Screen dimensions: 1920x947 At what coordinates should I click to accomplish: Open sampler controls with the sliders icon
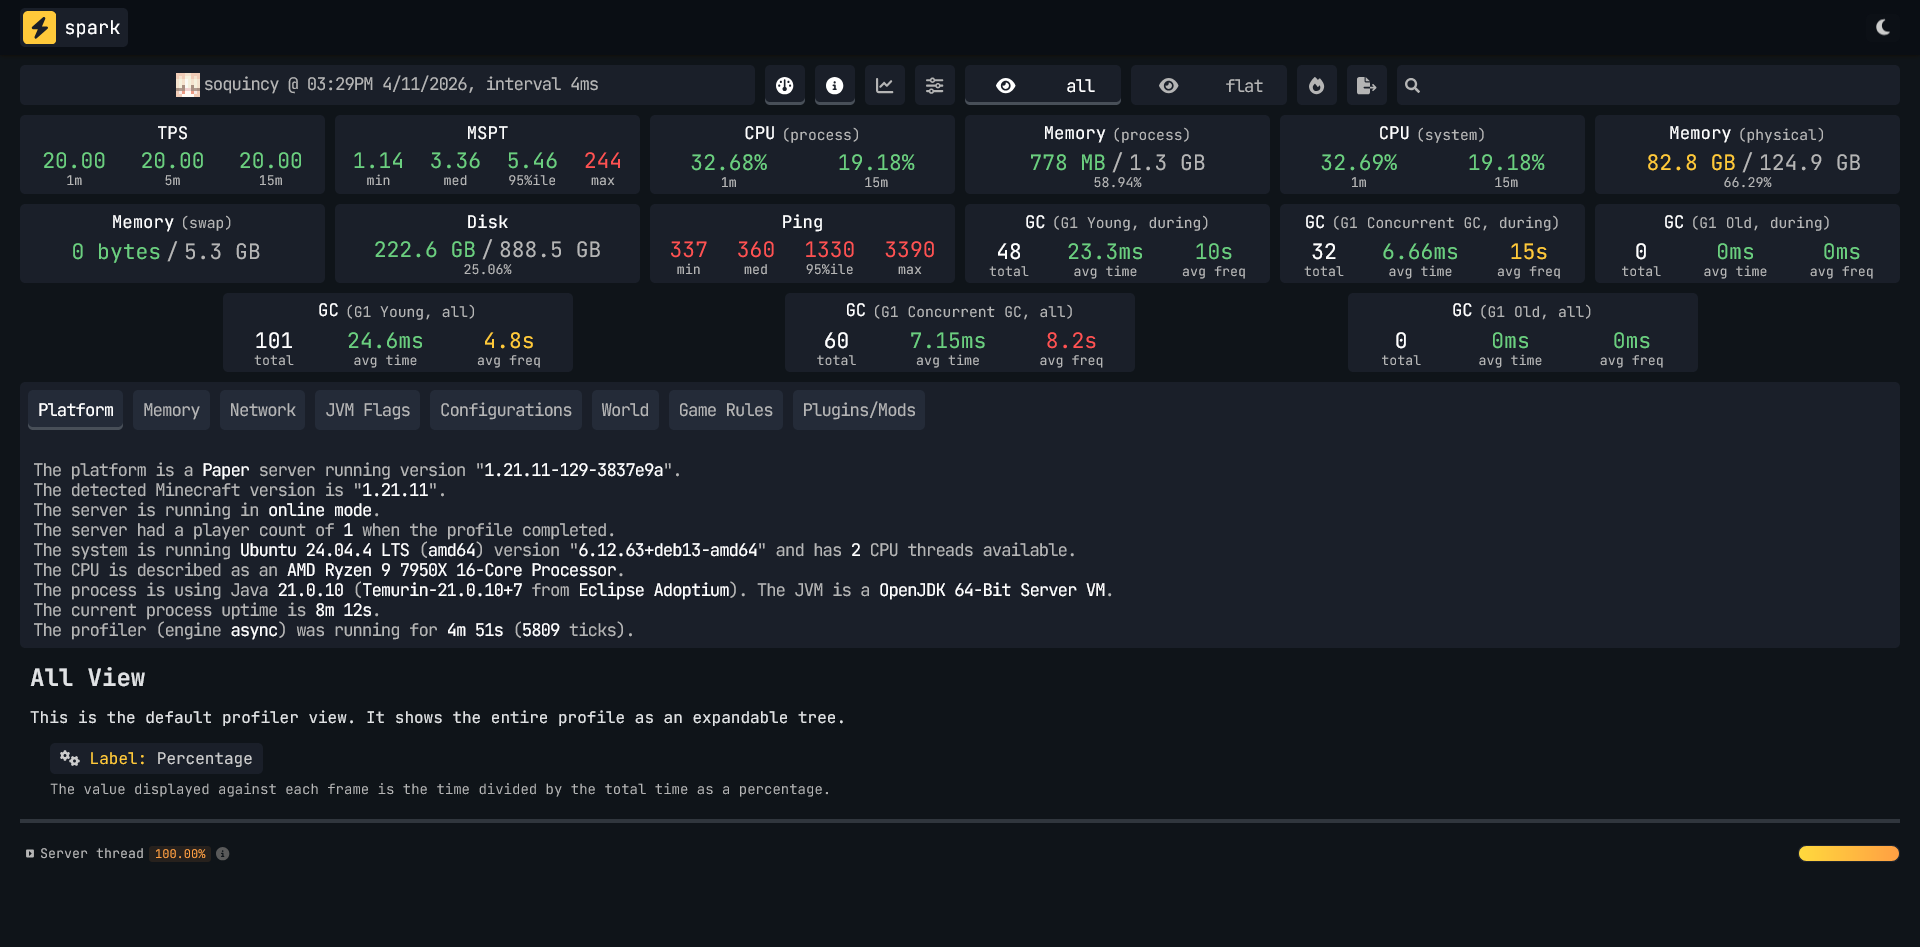(934, 85)
